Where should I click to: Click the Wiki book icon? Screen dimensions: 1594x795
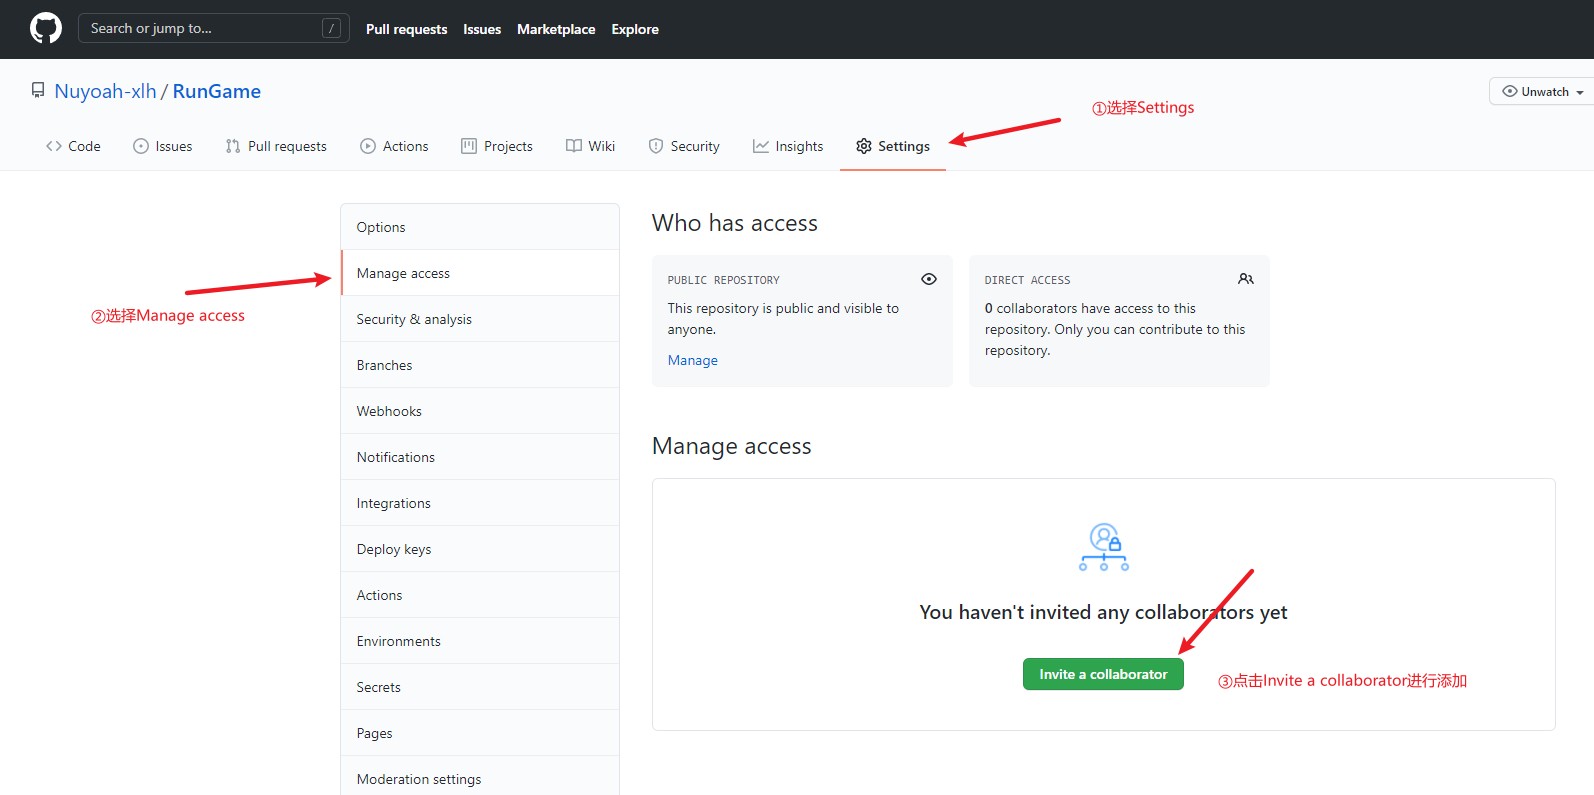pyautogui.click(x=574, y=146)
